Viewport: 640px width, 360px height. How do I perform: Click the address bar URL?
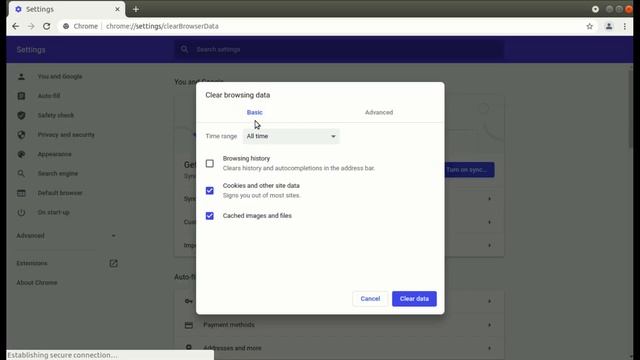point(162,26)
